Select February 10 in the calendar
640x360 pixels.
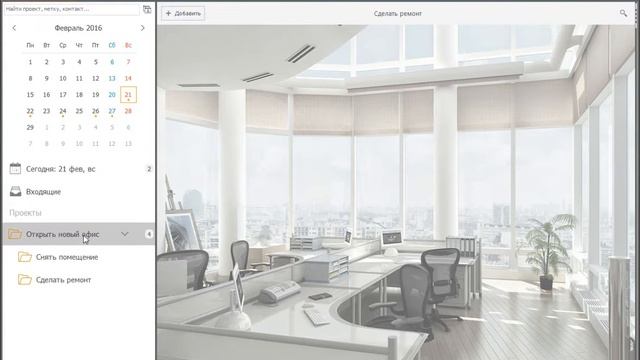[x=63, y=78]
